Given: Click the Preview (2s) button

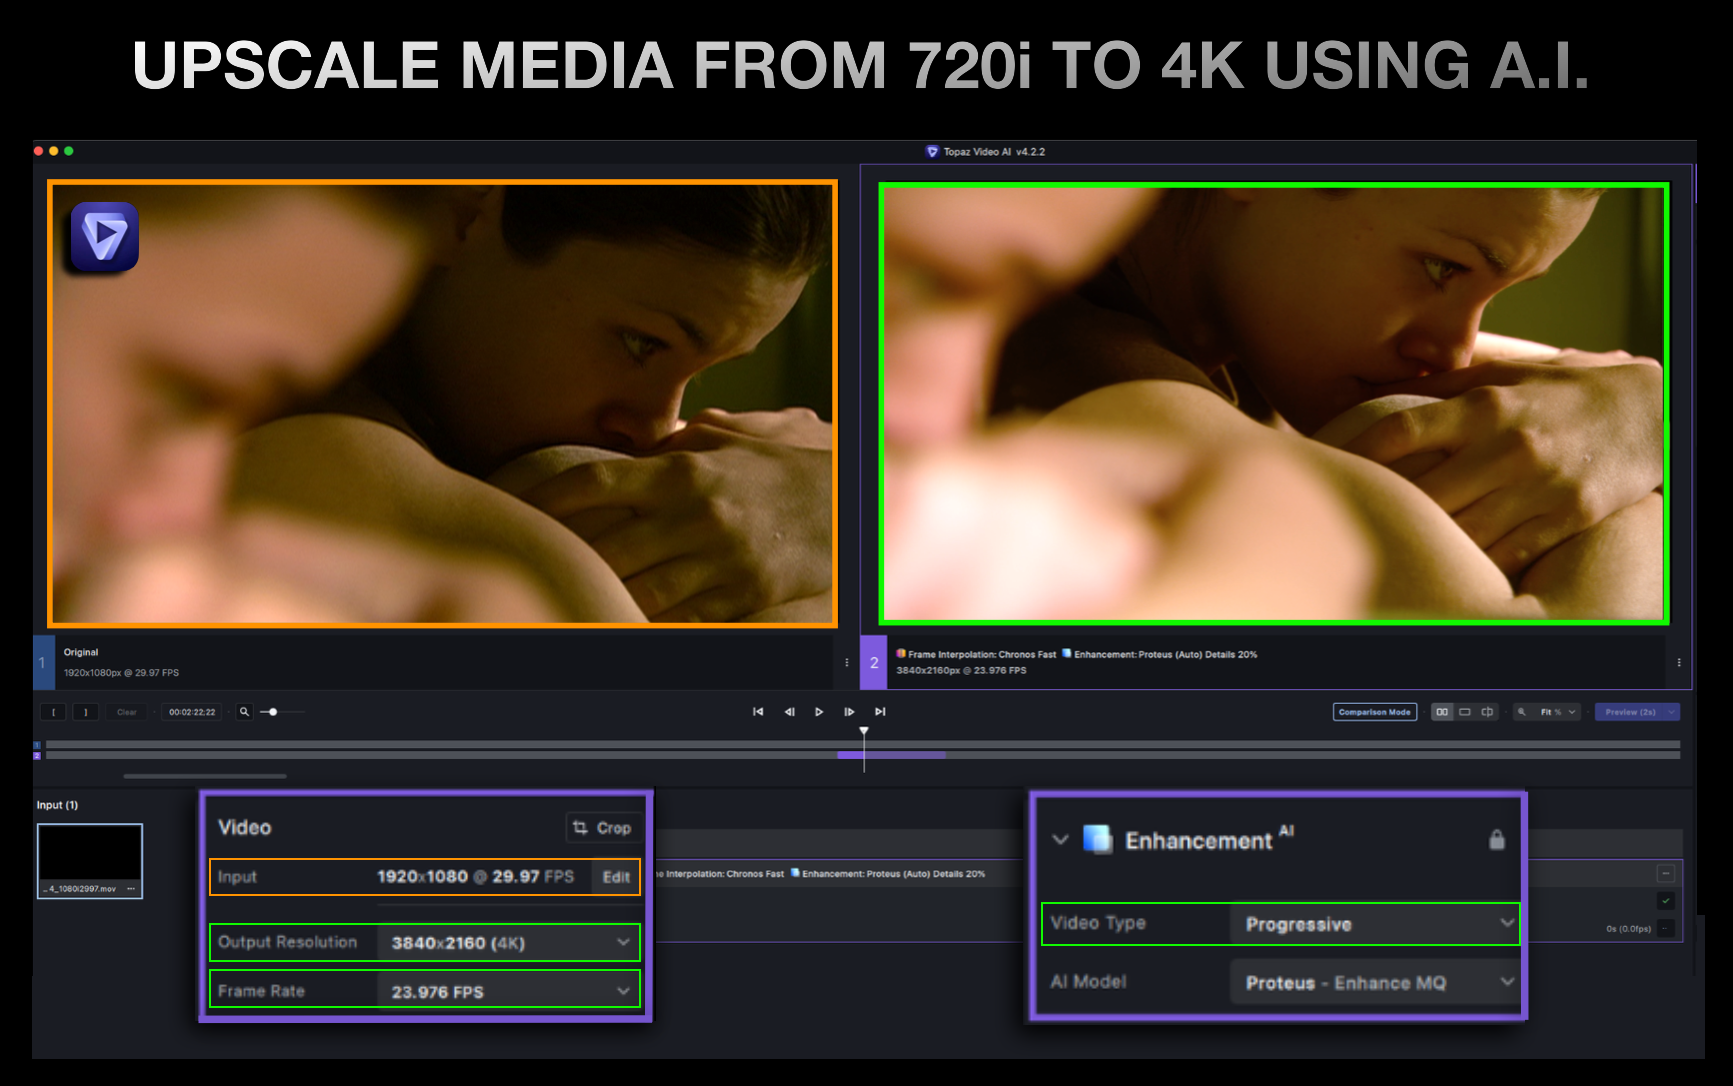Looking at the screenshot, I should 1630,712.
